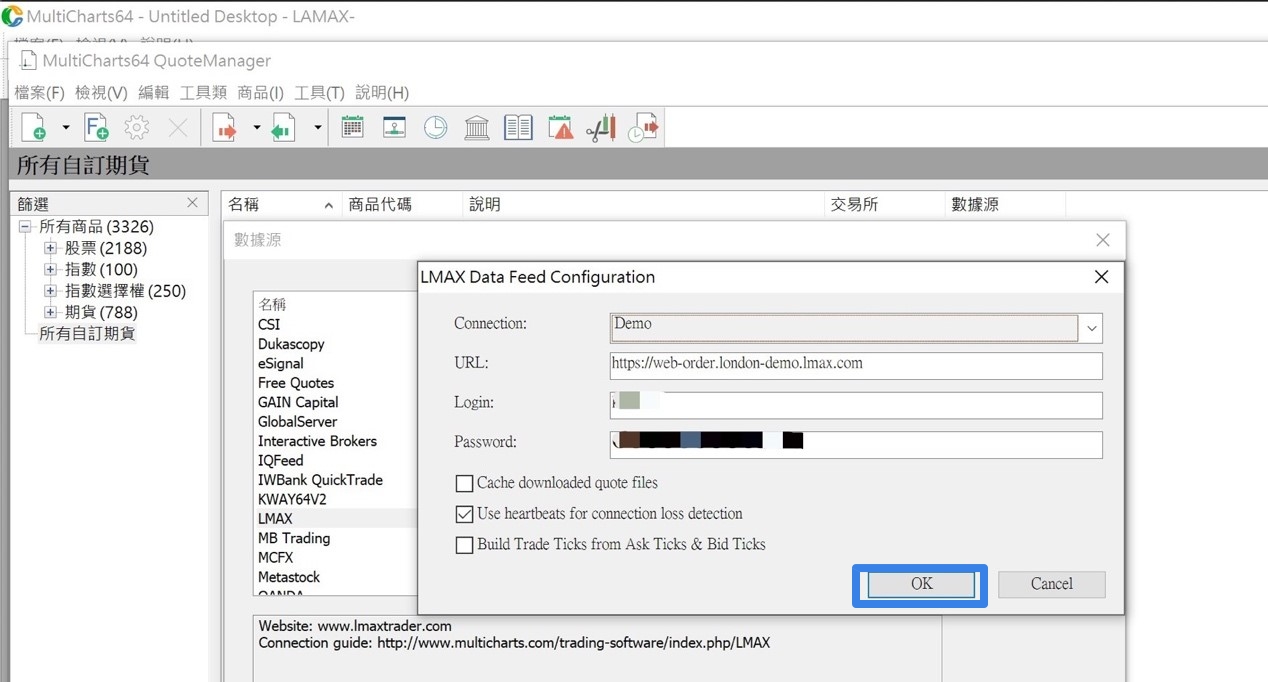The width and height of the screenshot is (1268, 682).
Task: Expand the 股票 (2188) tree node
Action: (x=50, y=248)
